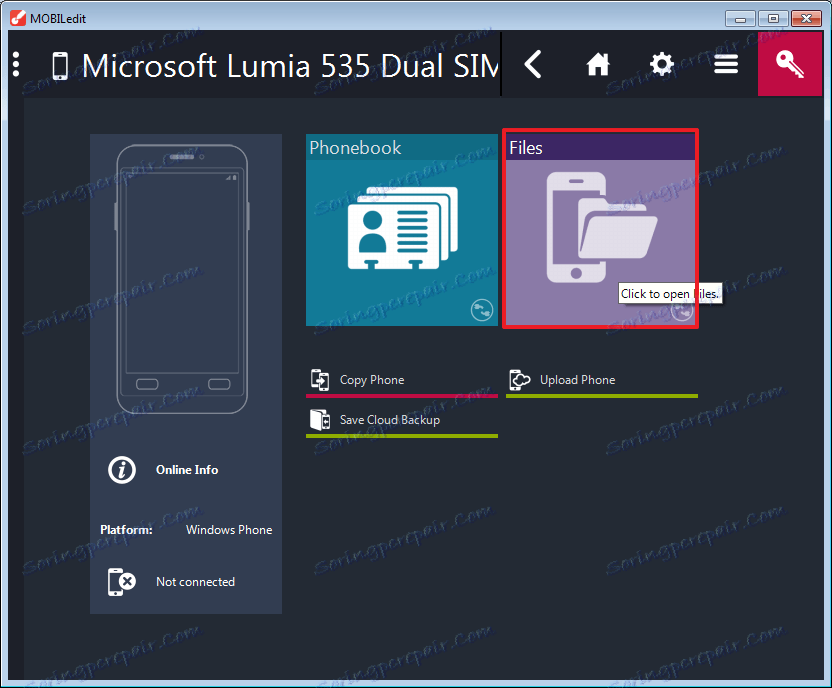Open settings with the gear icon
832x688 pixels.
point(662,65)
